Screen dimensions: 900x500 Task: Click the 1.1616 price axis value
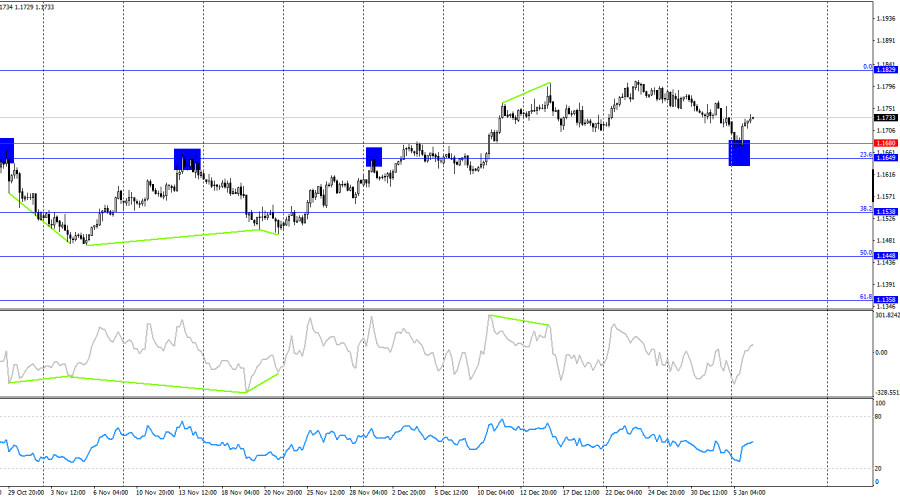tap(886, 175)
